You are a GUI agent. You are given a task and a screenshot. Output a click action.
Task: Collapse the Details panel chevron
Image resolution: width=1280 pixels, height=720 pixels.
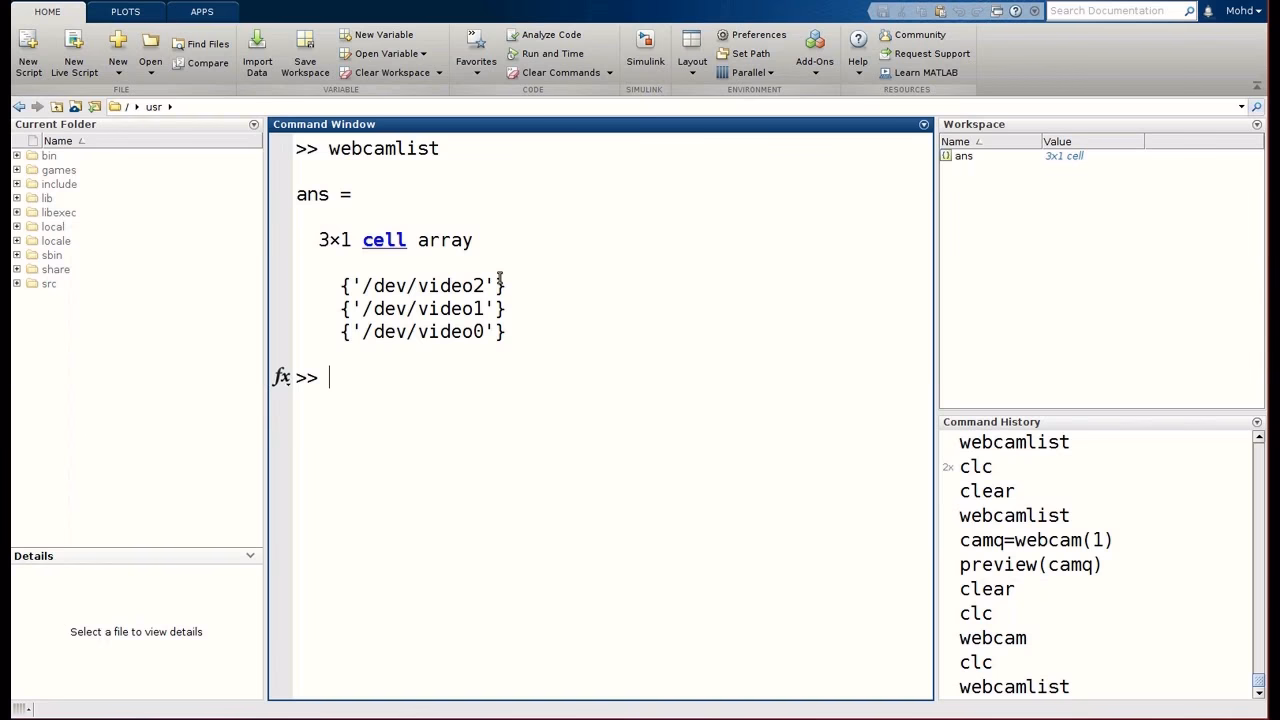point(250,556)
